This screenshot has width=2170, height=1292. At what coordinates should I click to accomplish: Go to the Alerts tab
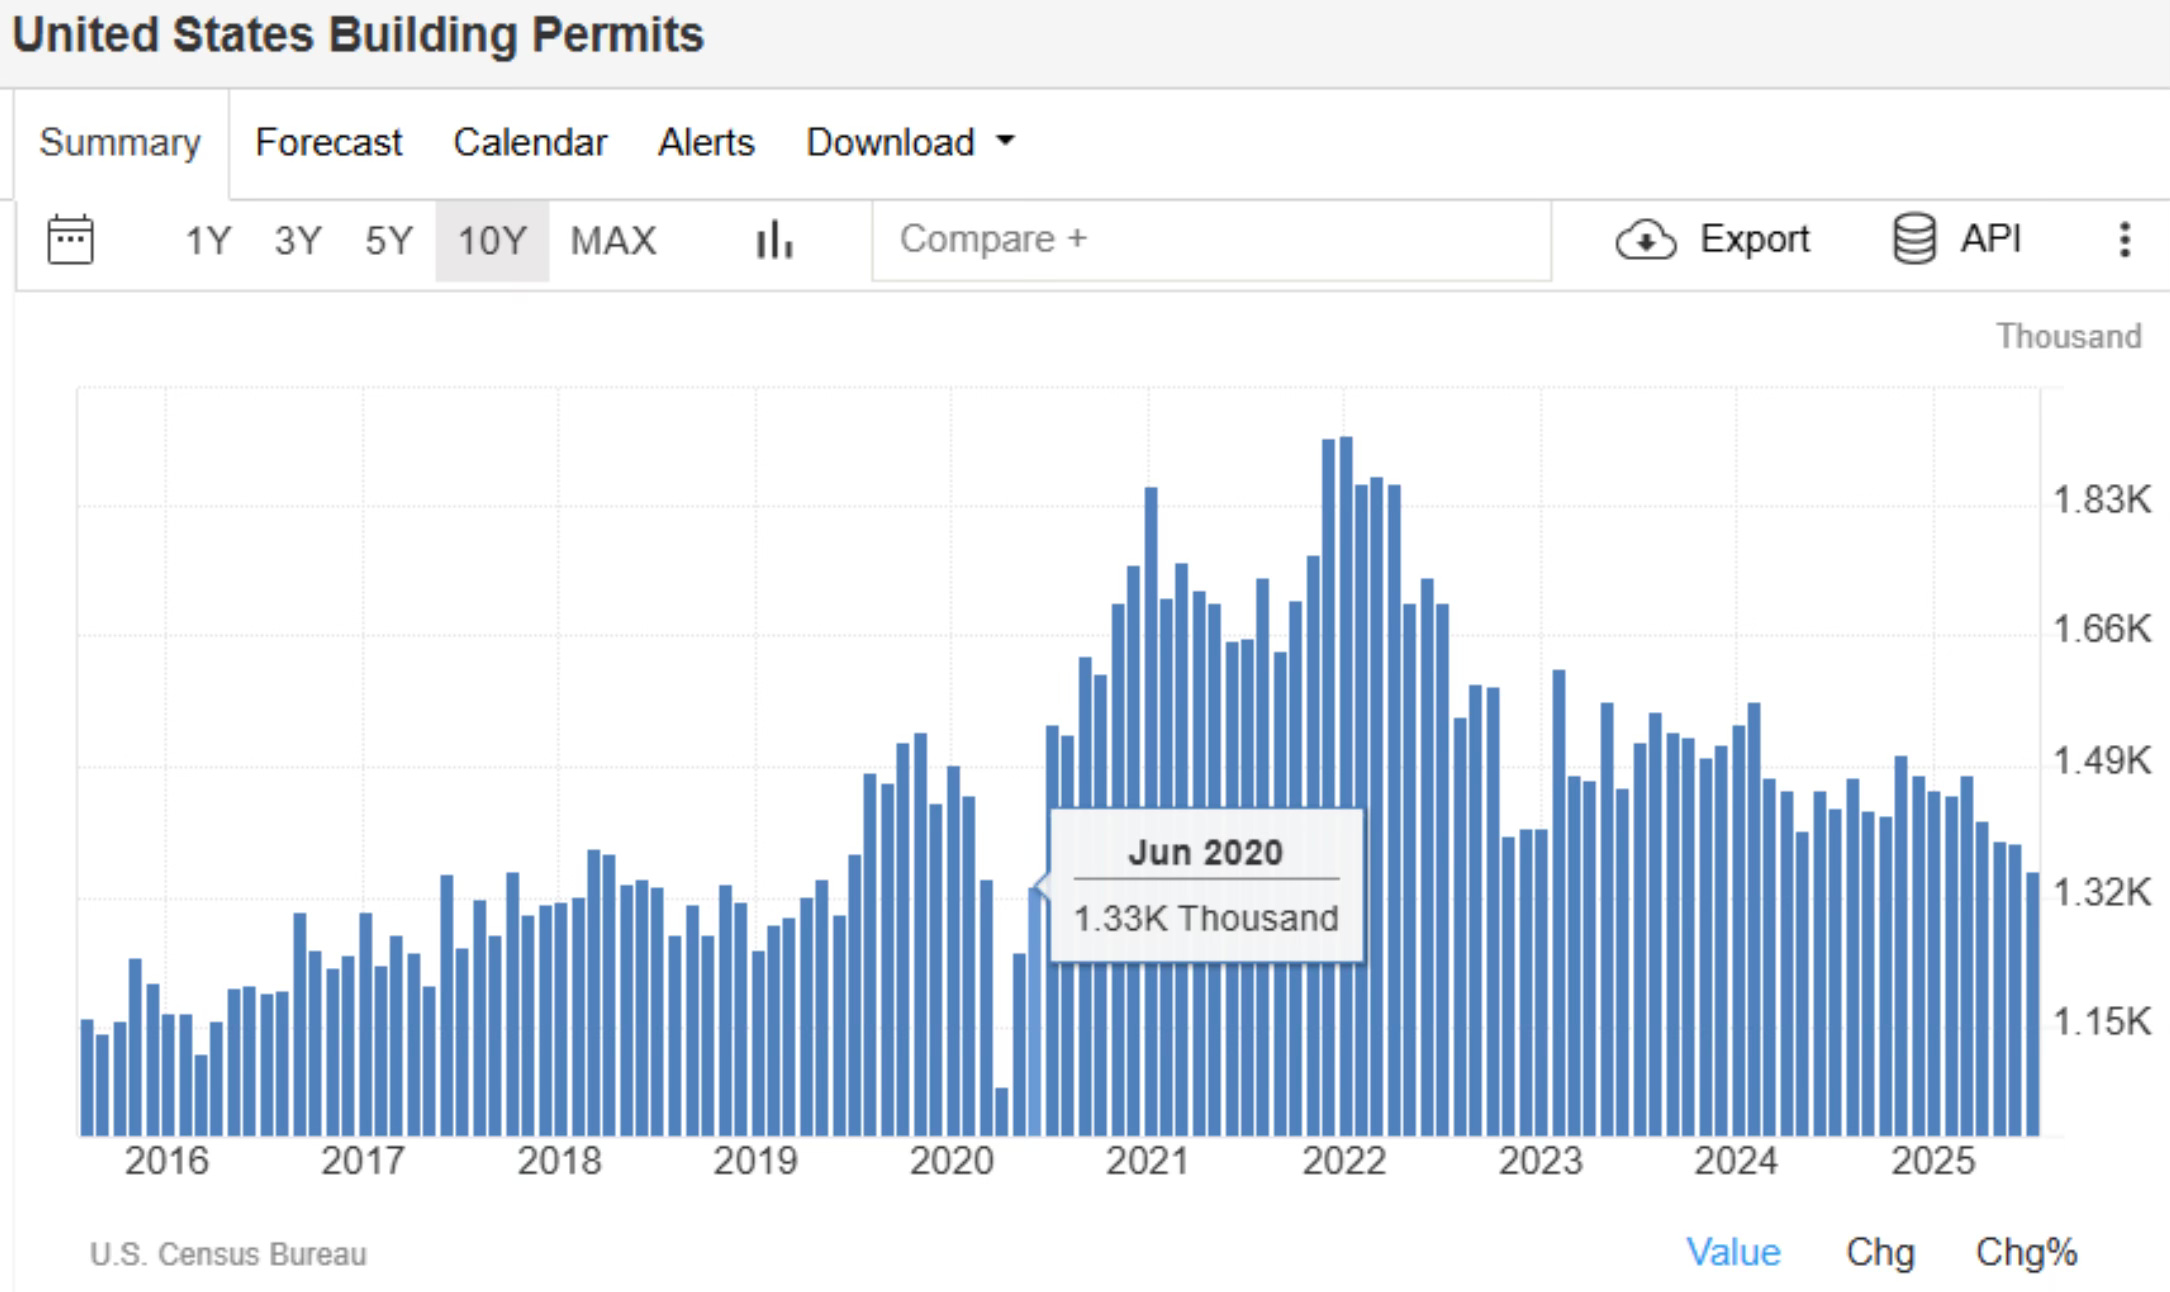point(706,142)
